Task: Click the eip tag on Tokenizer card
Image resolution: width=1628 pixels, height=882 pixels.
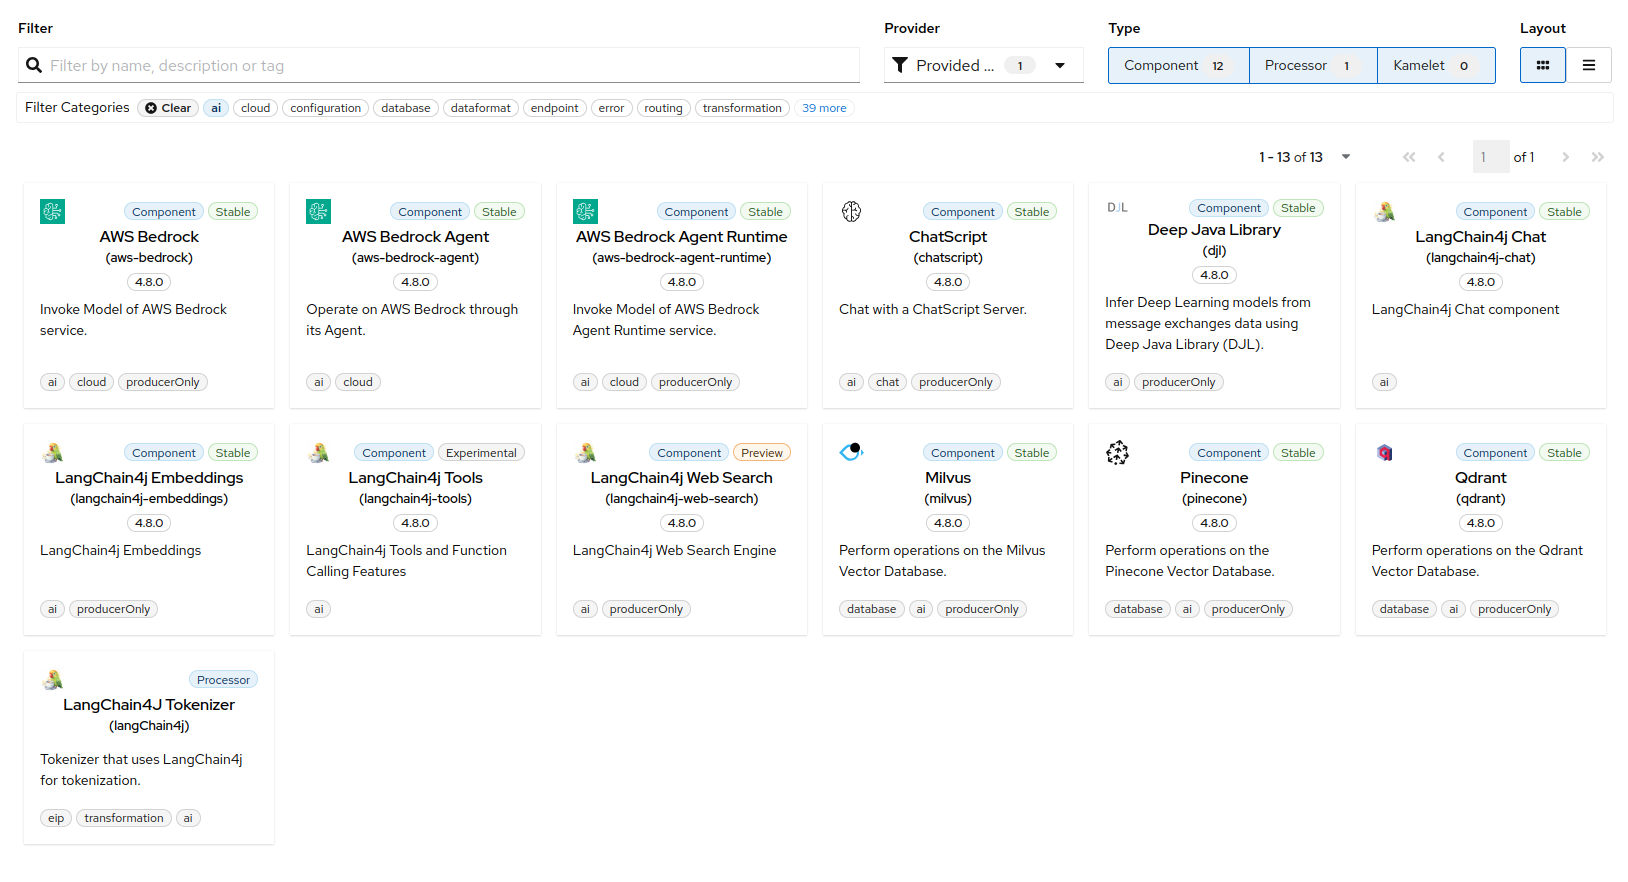Action: point(56,818)
